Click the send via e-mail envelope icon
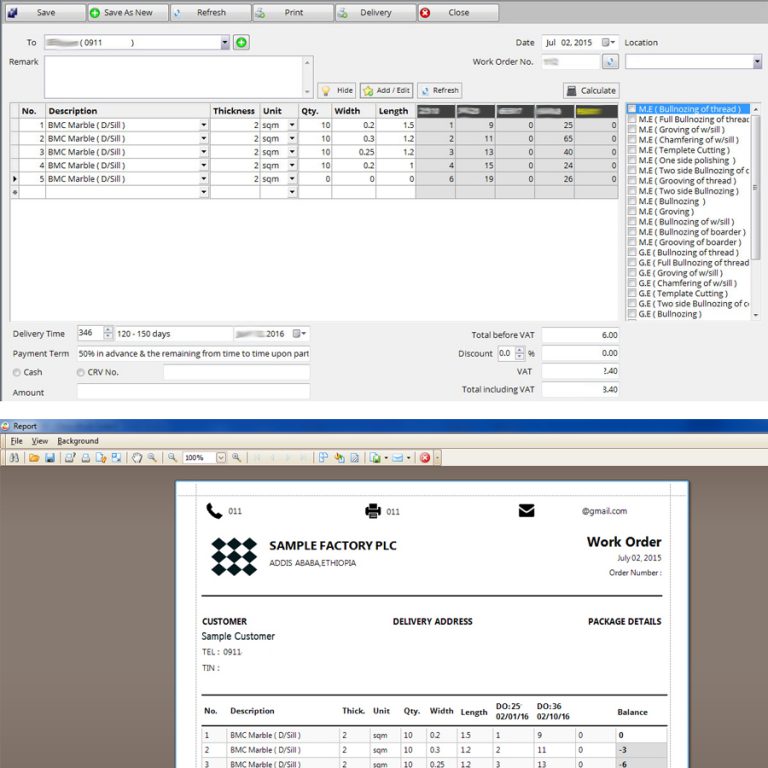The image size is (768, 768). 397,457
